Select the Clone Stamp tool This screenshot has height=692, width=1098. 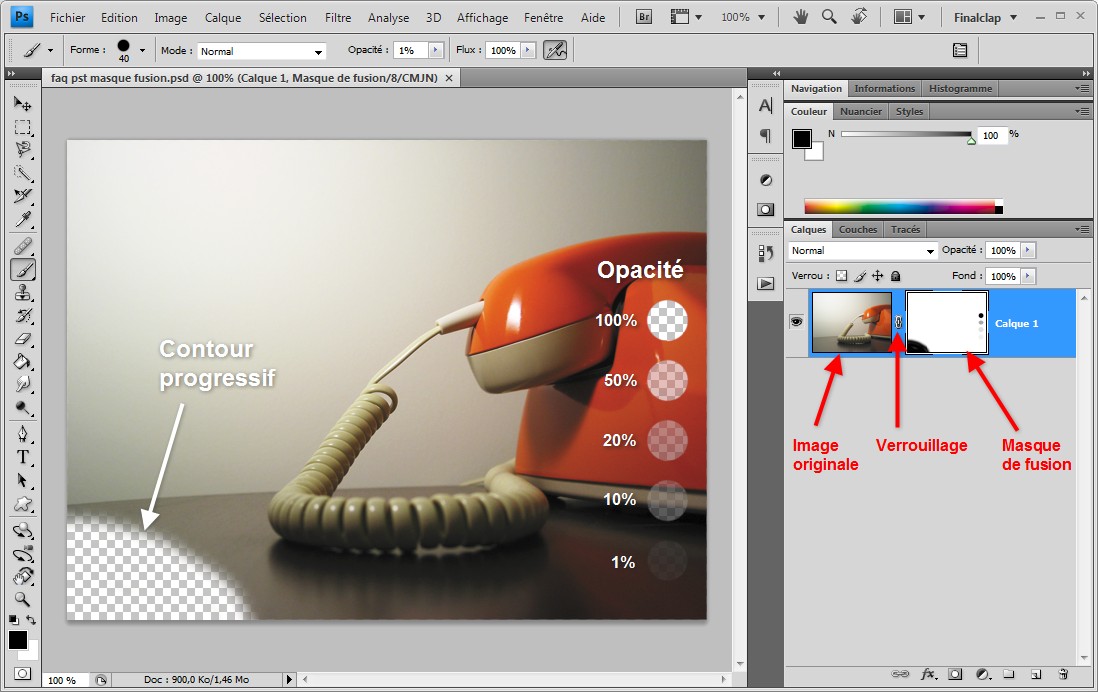pos(22,293)
